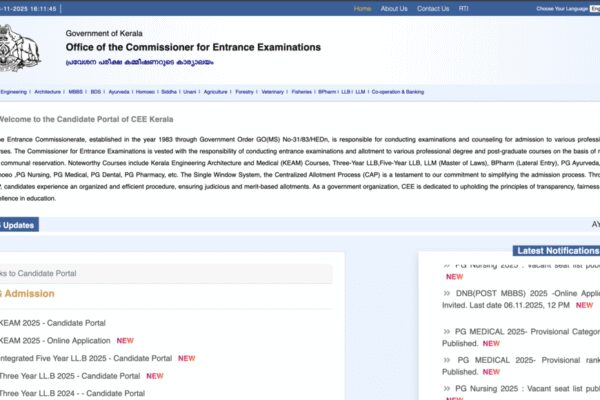Click the chevron icon beside DNB(POST MBBS) 2025
This screenshot has height=400, width=600.
(x=447, y=294)
